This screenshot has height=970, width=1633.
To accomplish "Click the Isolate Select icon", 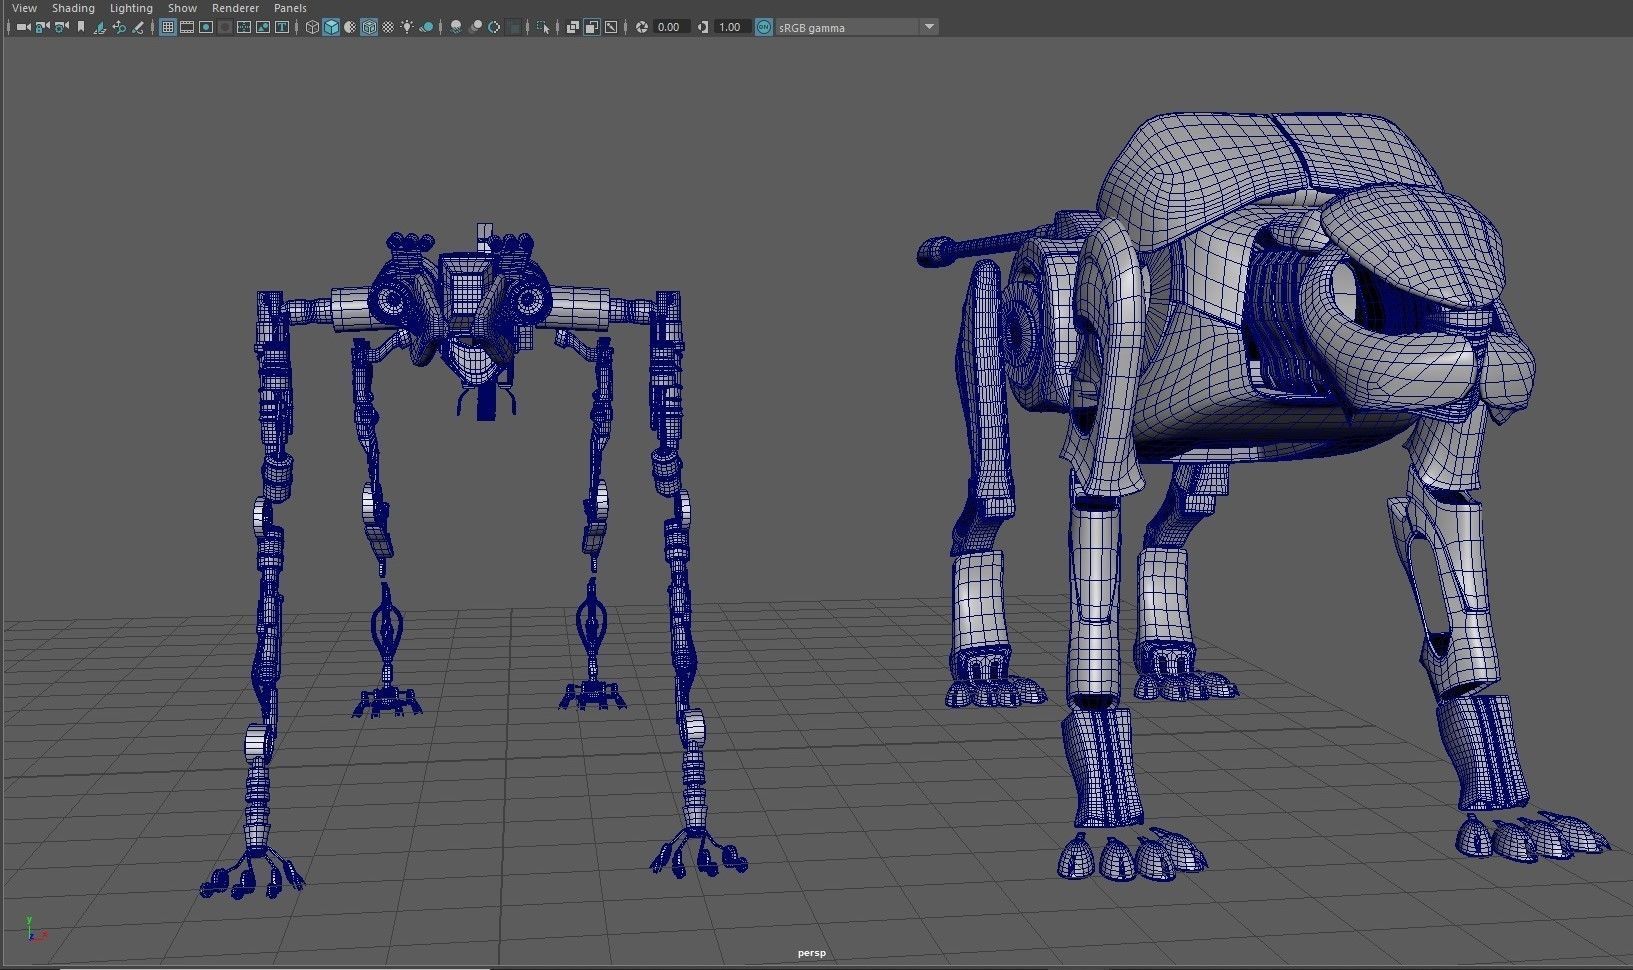I will click(543, 27).
